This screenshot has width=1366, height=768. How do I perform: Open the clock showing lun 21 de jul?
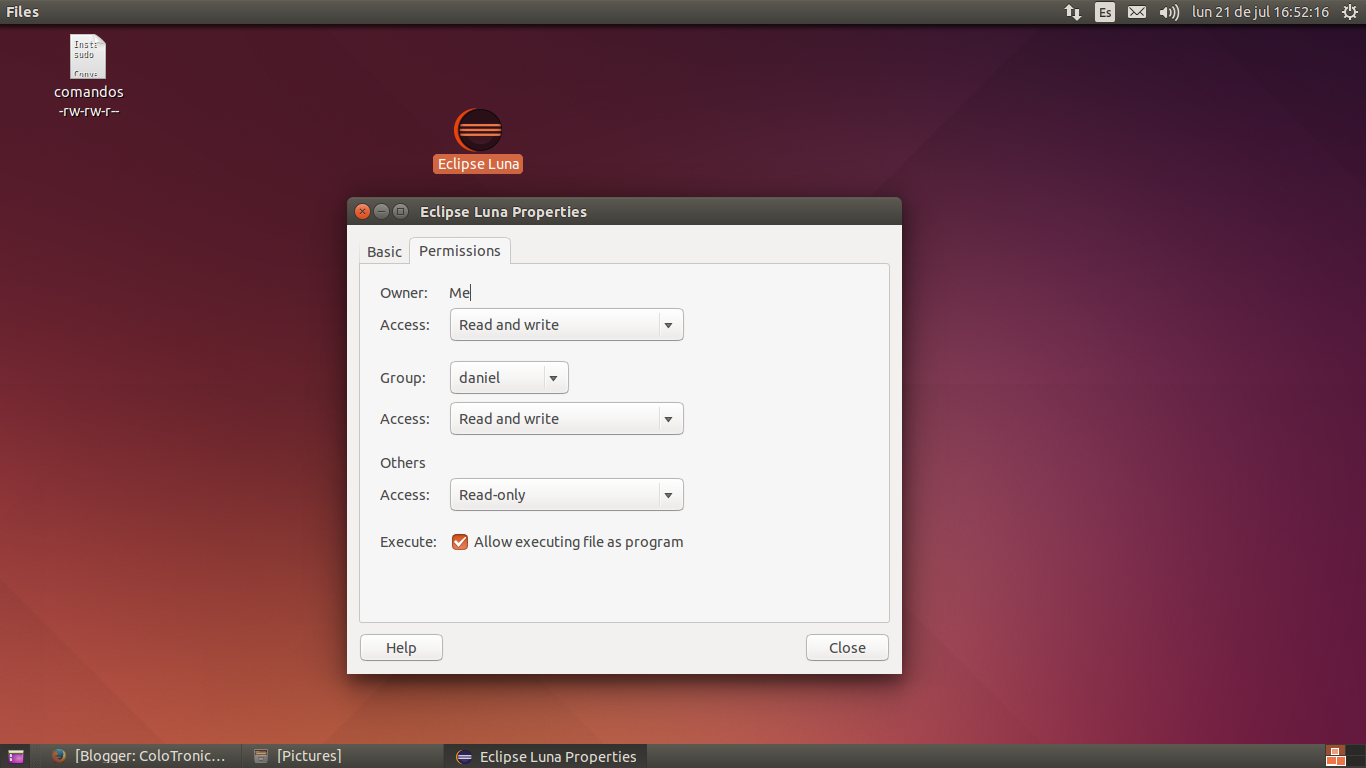tap(1261, 12)
